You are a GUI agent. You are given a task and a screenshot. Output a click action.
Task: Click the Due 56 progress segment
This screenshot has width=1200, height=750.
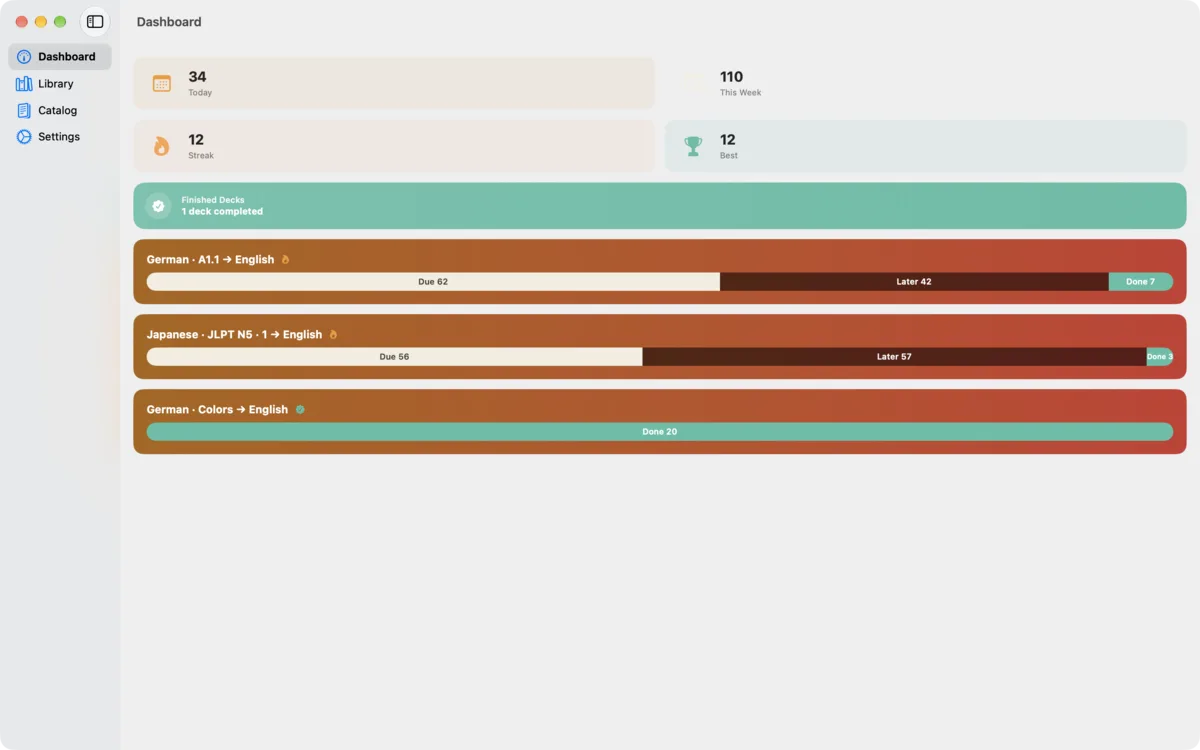395,357
